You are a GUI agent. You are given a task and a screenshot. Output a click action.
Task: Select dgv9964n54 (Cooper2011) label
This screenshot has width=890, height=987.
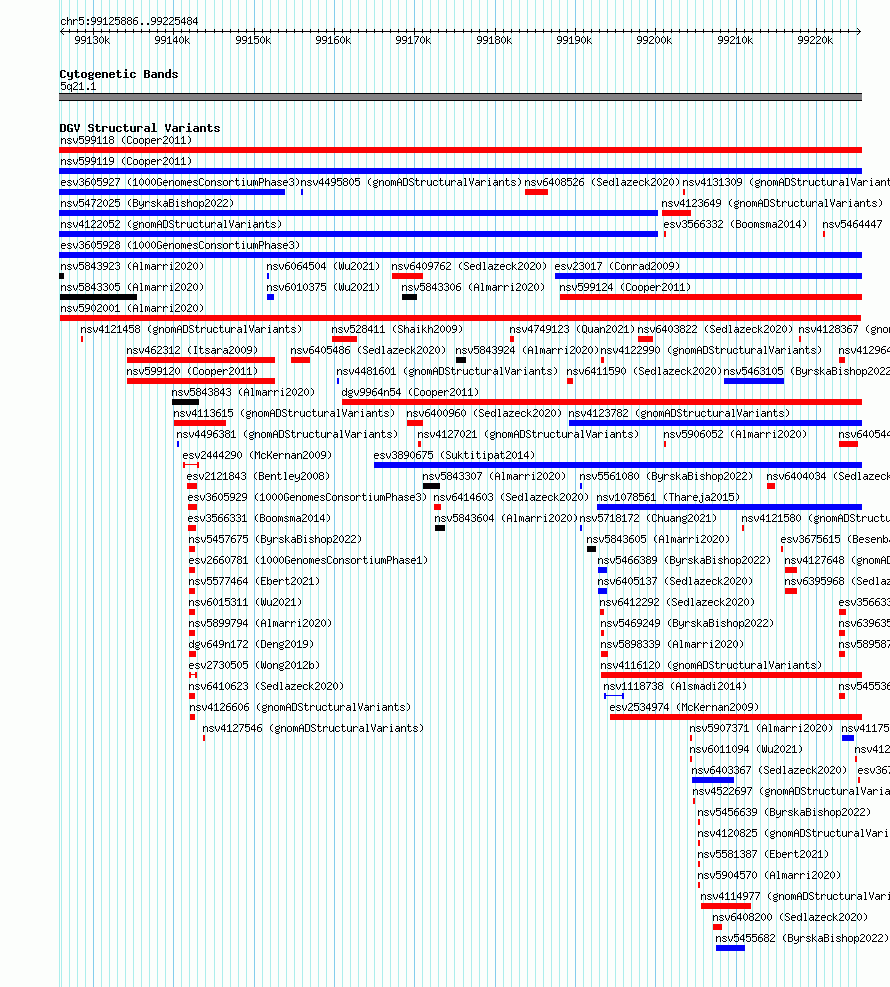pyautogui.click(x=410, y=392)
